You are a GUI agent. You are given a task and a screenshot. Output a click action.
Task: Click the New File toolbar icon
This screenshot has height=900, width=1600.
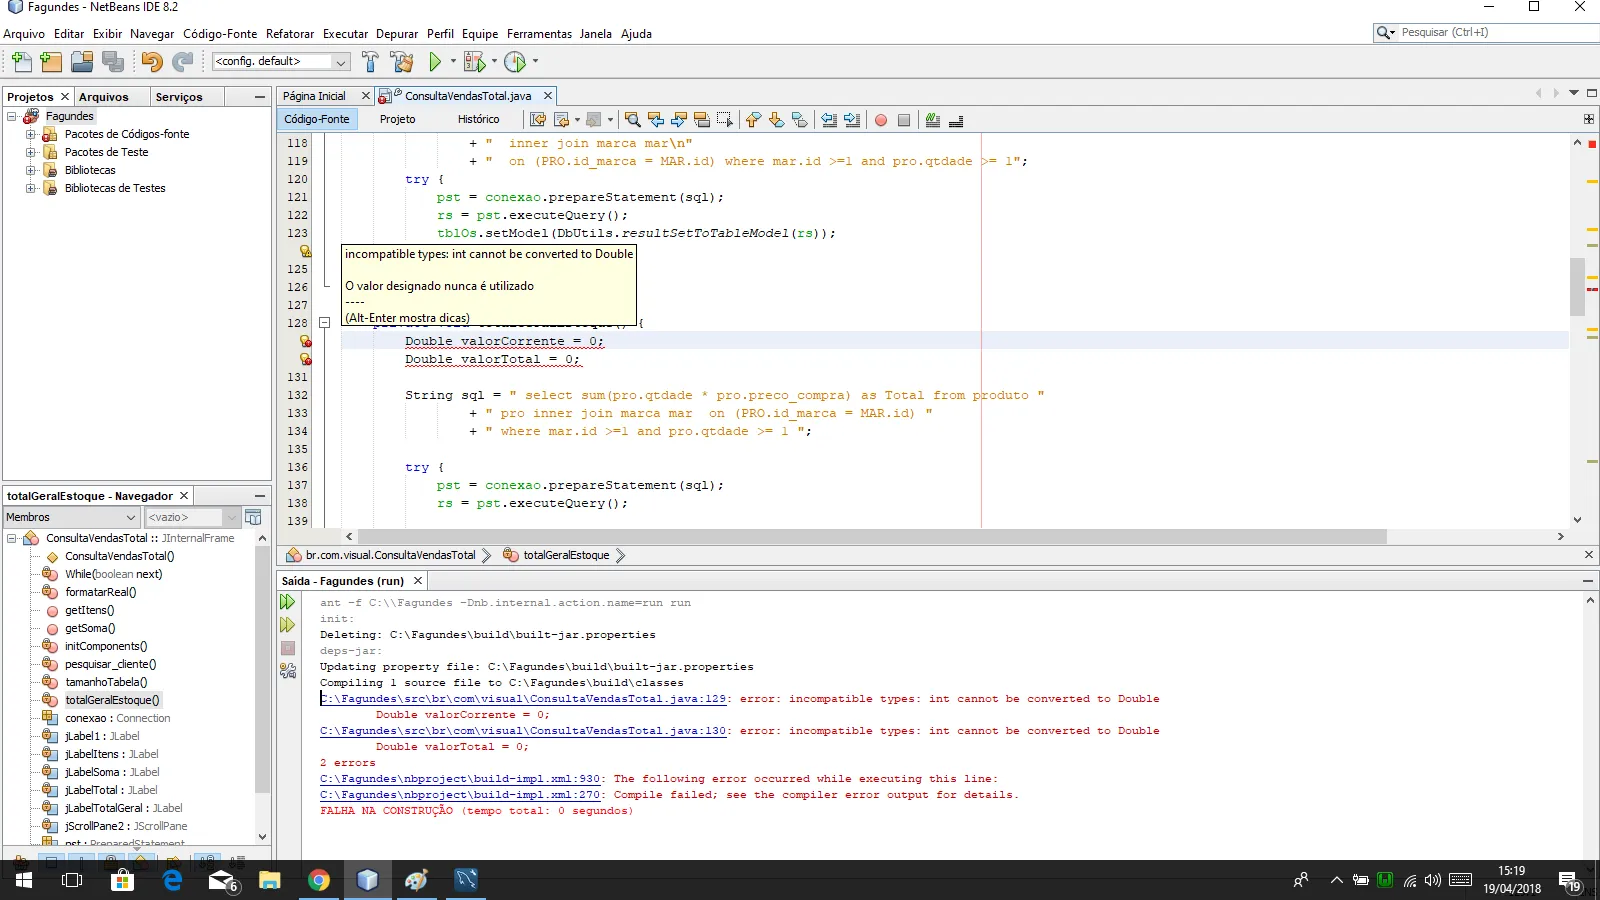coord(21,62)
